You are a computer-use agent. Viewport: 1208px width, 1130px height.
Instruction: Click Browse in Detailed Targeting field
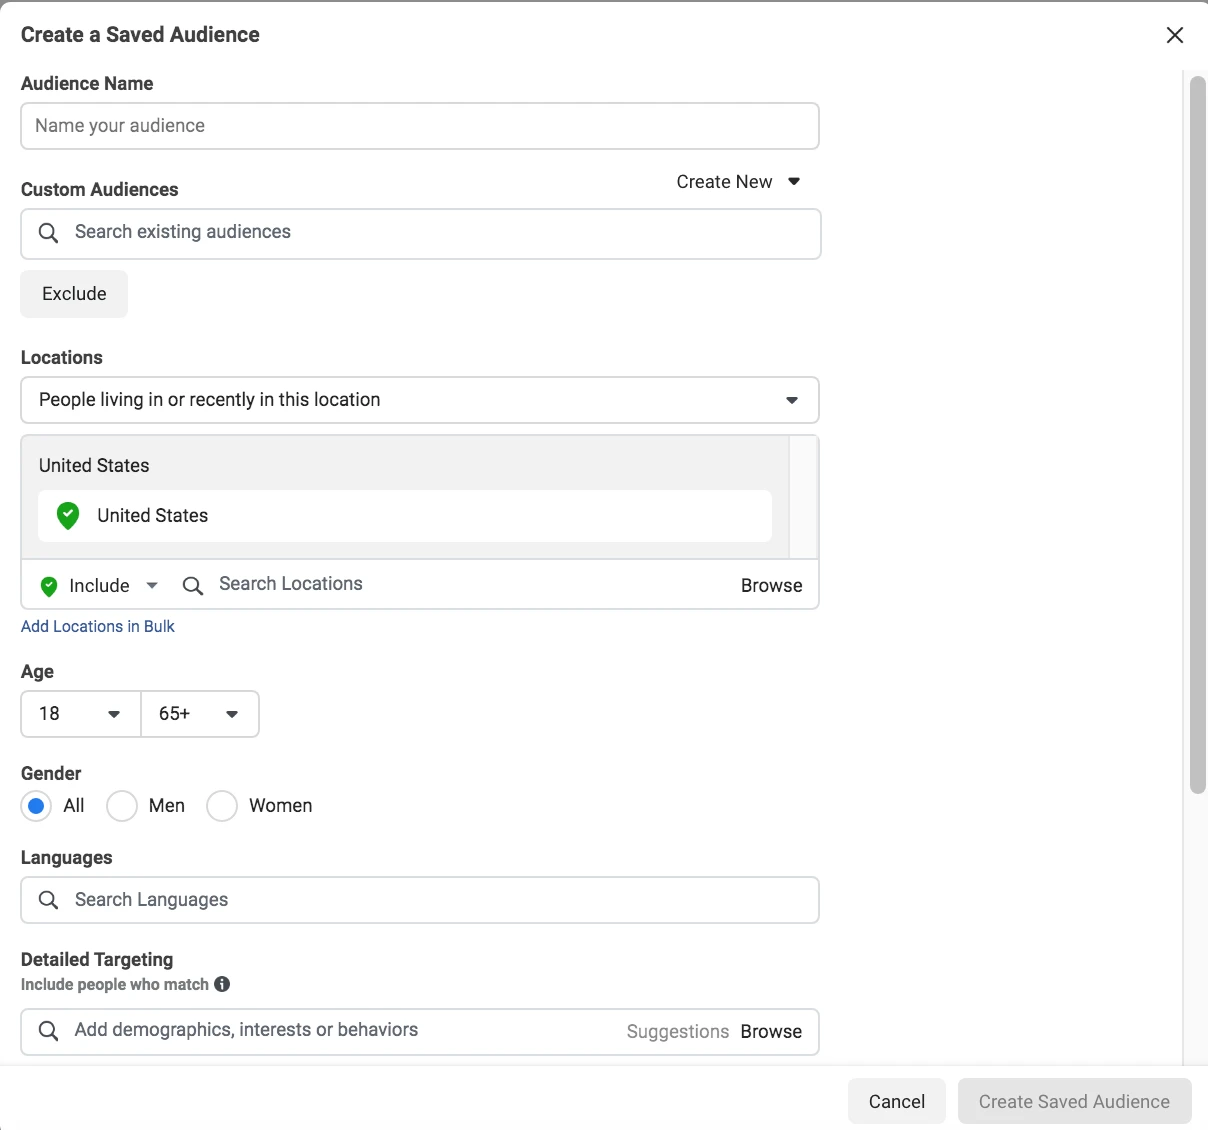pyautogui.click(x=771, y=1032)
